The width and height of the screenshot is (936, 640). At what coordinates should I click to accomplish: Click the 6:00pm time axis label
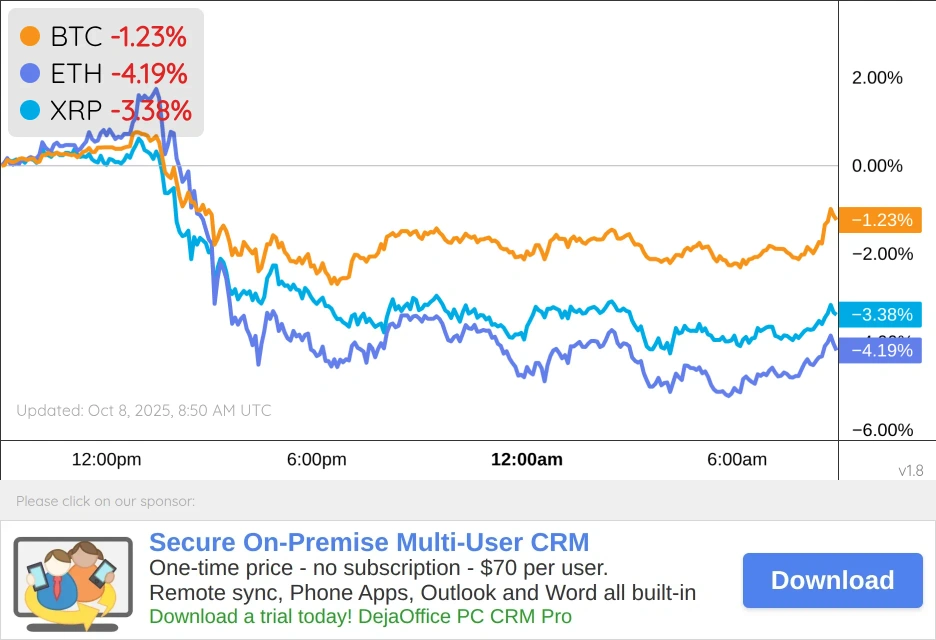tap(316, 460)
